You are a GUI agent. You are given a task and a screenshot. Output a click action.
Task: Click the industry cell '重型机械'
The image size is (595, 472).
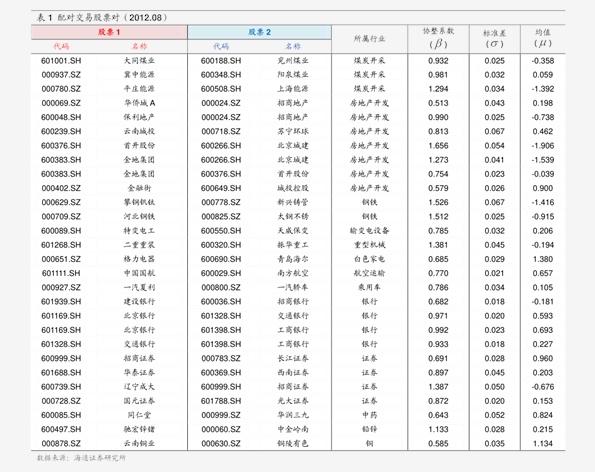coord(369,245)
